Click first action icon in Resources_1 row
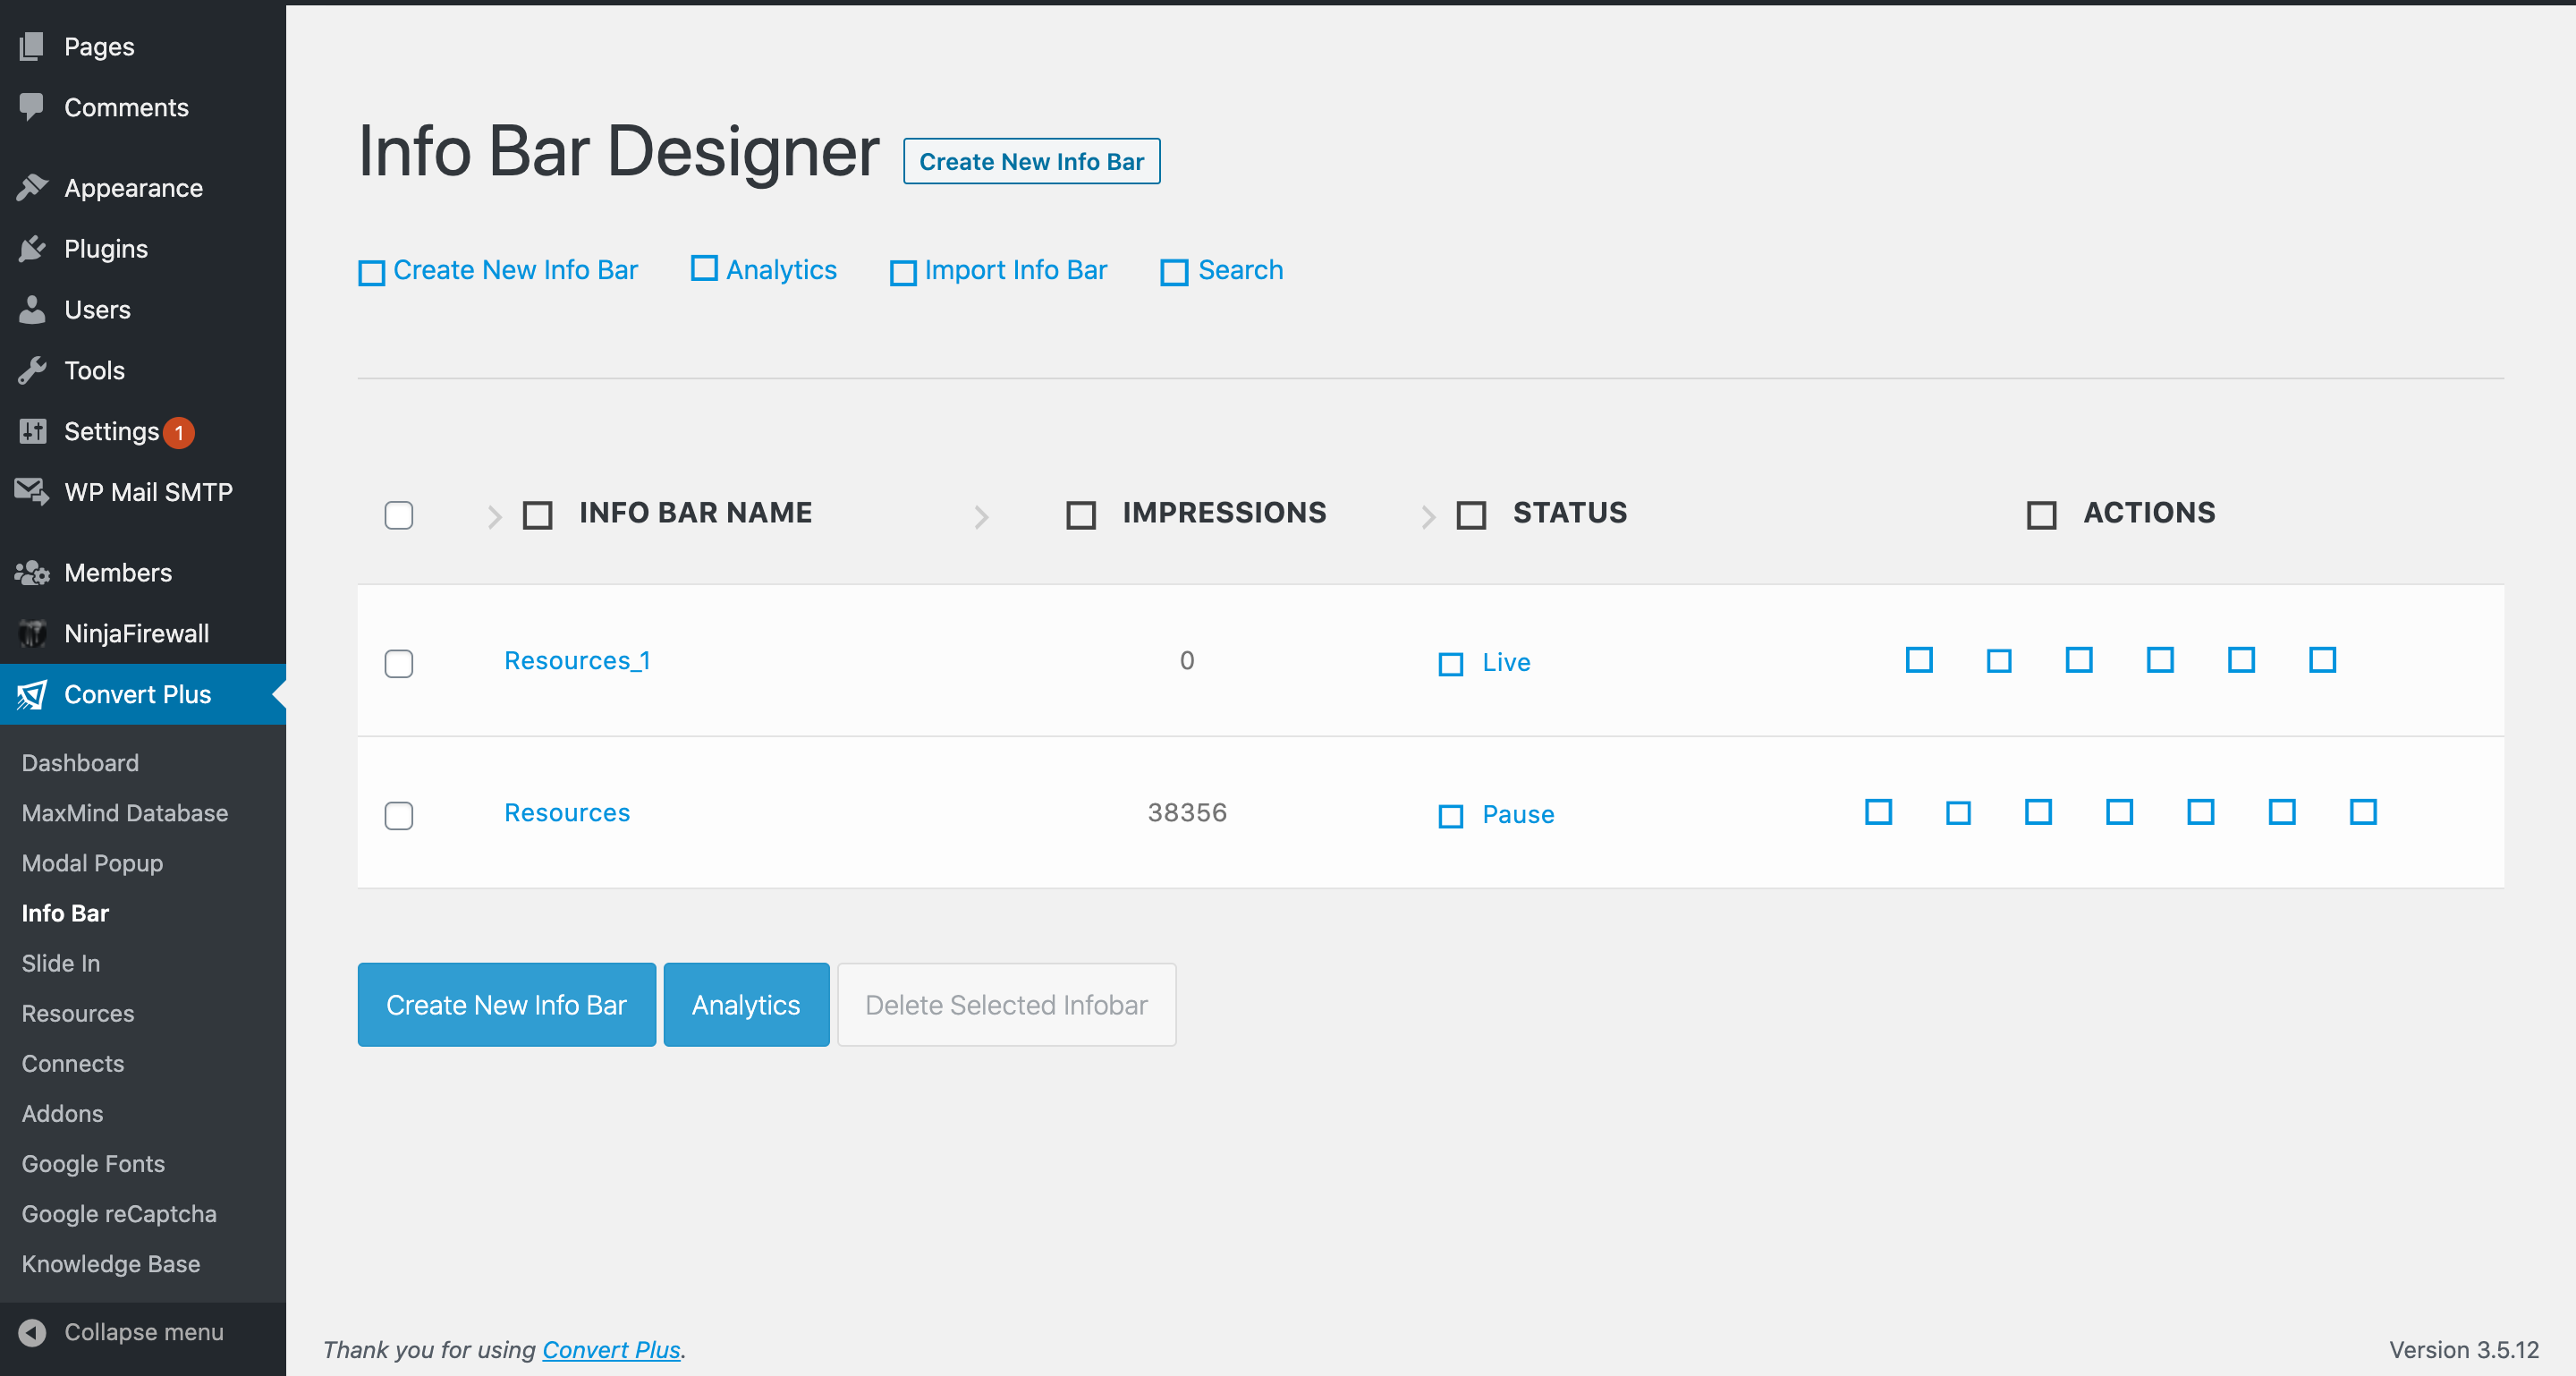This screenshot has width=2576, height=1376. [1919, 660]
